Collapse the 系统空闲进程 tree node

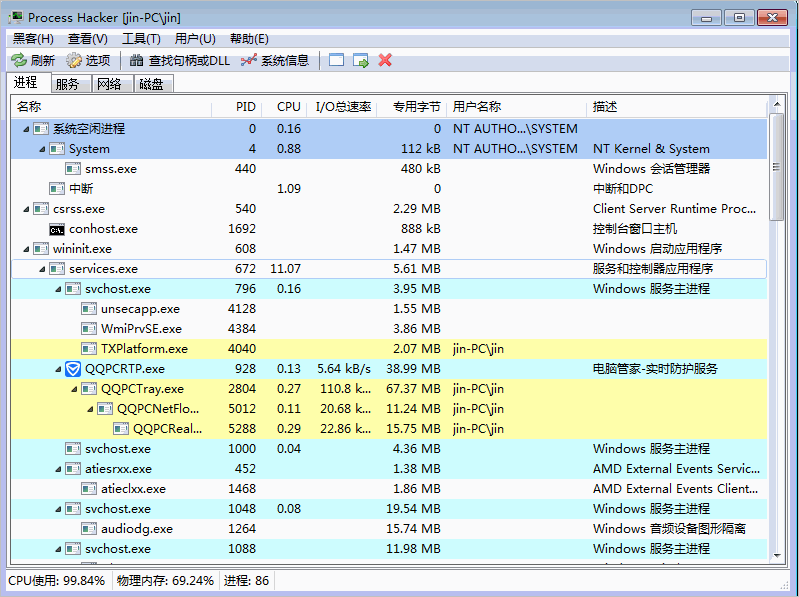(26, 129)
